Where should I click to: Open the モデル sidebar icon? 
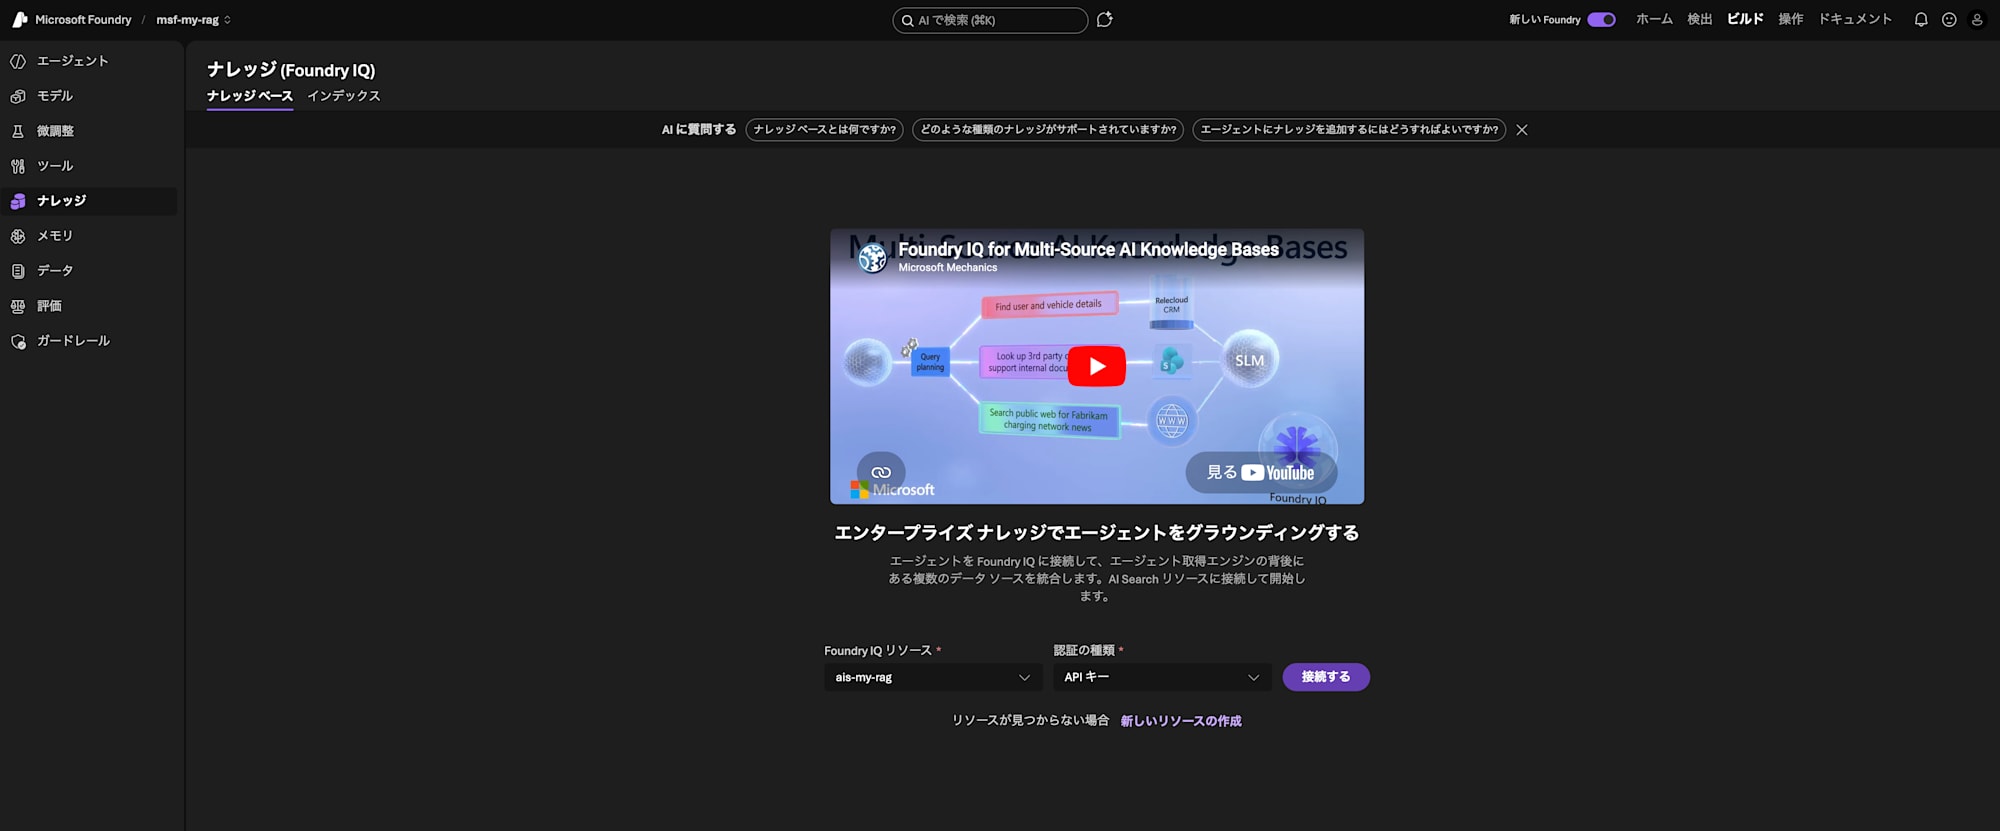click(x=18, y=97)
